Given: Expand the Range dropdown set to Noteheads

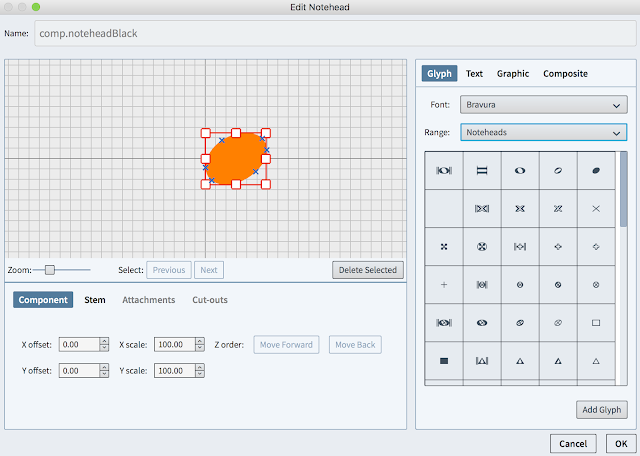Looking at the screenshot, I should (x=543, y=132).
